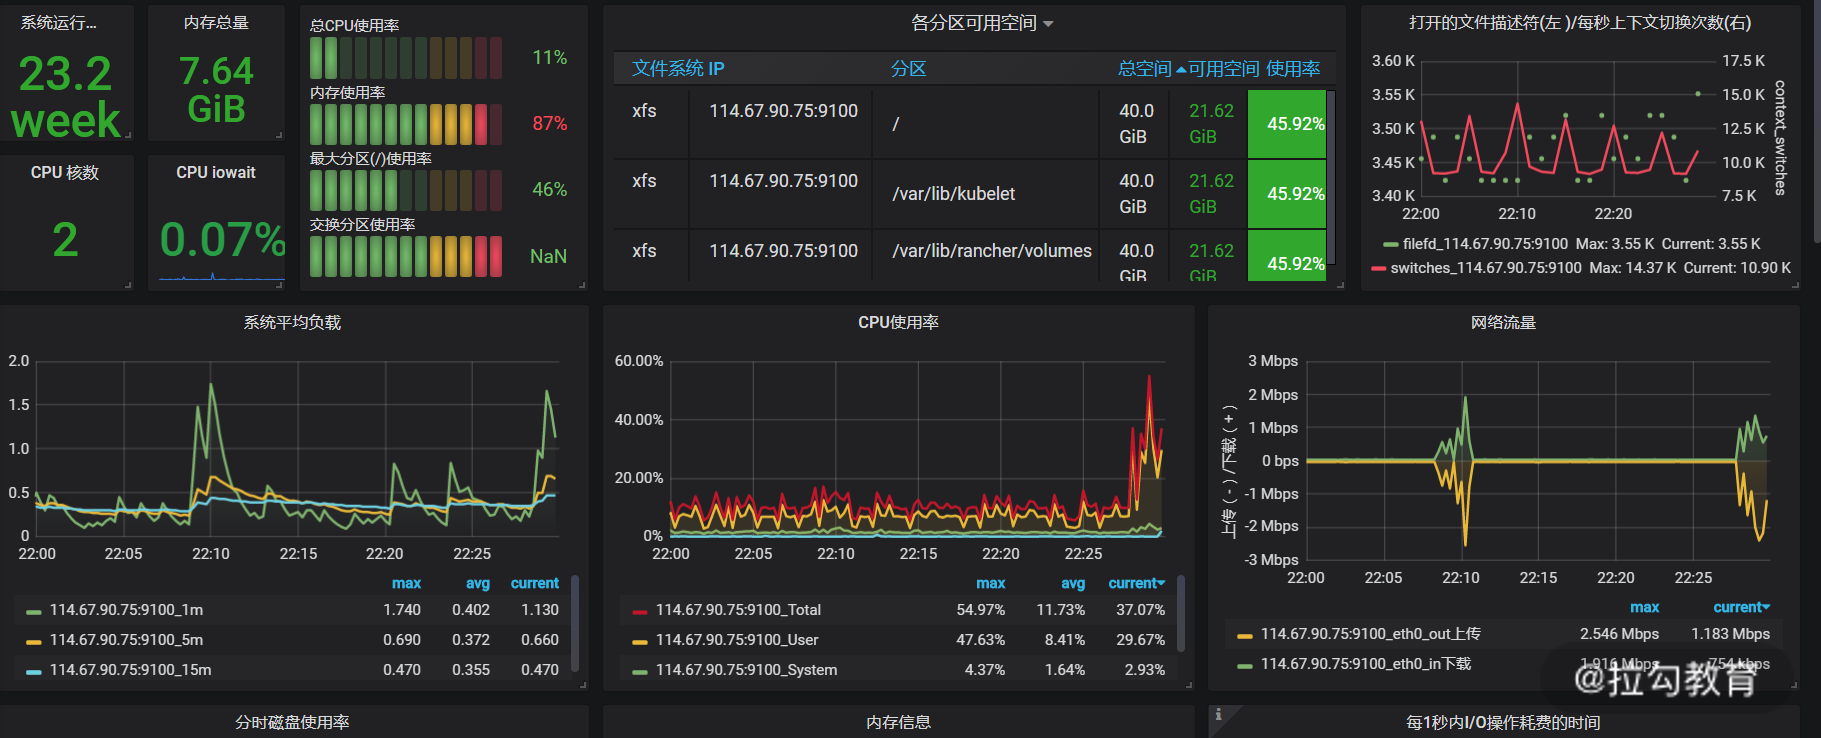Open the 系统平均负载 panel title menu
1821x738 pixels.
point(292,322)
